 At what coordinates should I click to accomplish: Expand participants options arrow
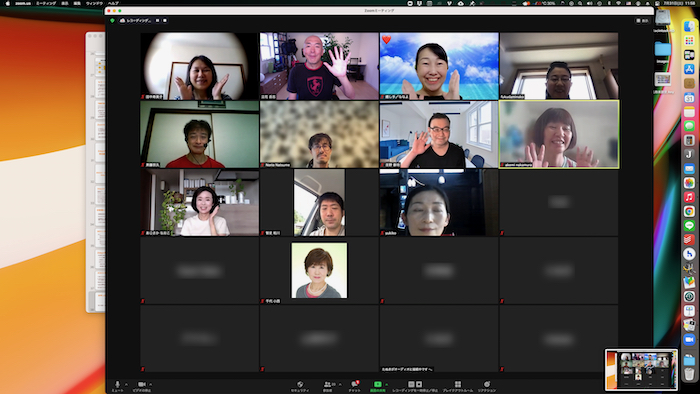click(340, 384)
